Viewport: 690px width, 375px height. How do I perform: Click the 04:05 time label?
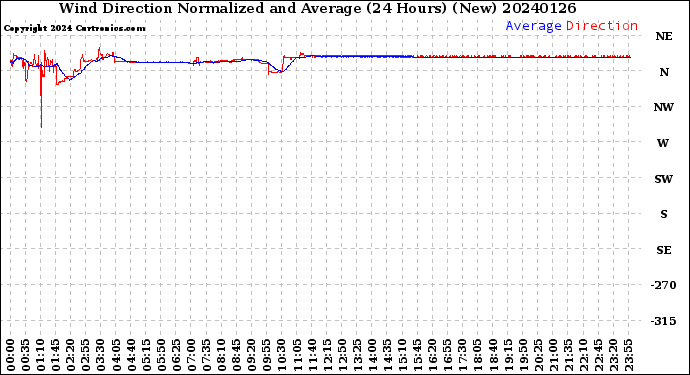[116, 355]
